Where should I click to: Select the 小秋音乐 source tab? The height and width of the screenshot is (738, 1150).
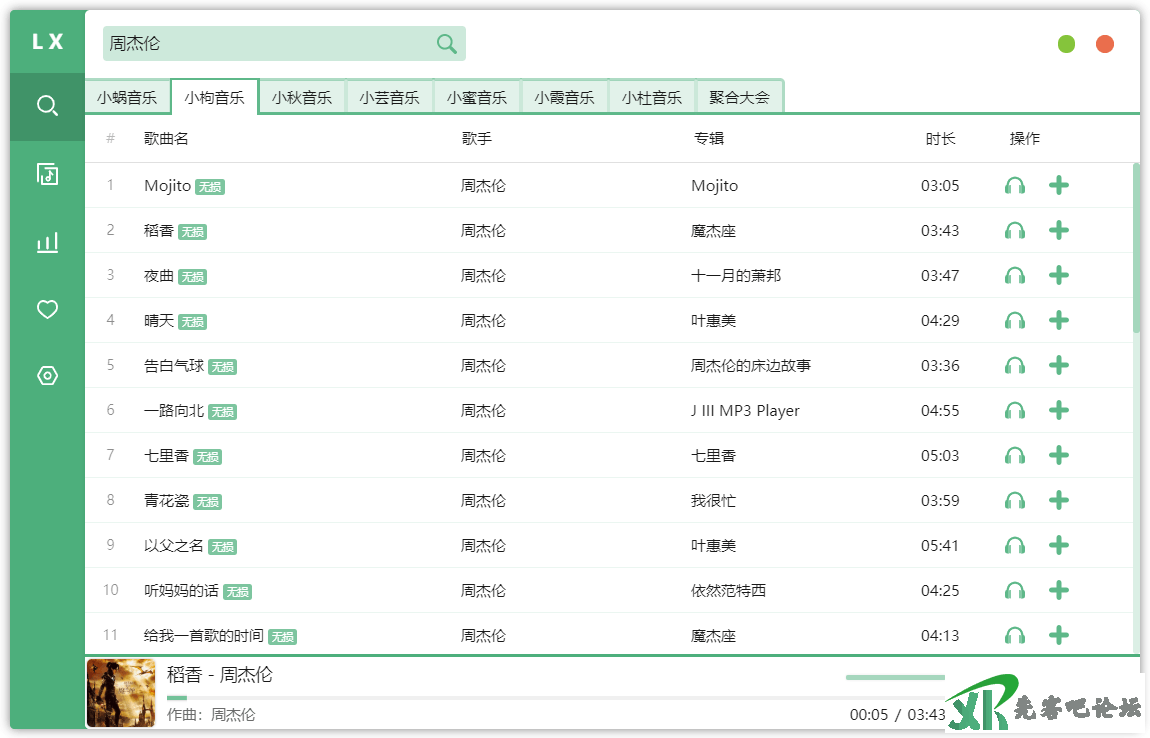(302, 98)
